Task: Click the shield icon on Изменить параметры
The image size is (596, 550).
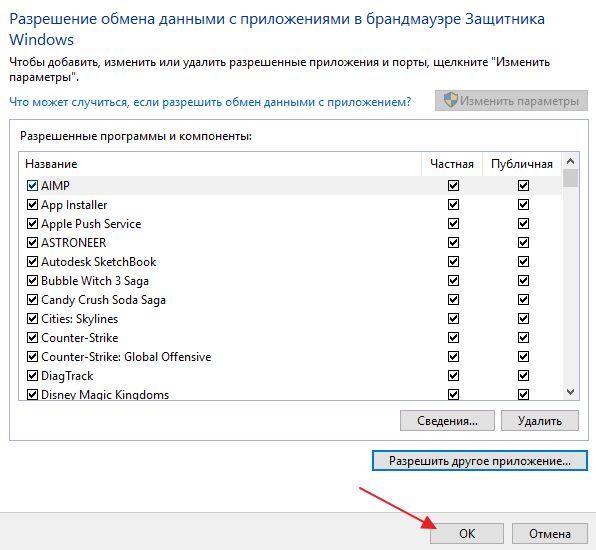Action: point(450,100)
